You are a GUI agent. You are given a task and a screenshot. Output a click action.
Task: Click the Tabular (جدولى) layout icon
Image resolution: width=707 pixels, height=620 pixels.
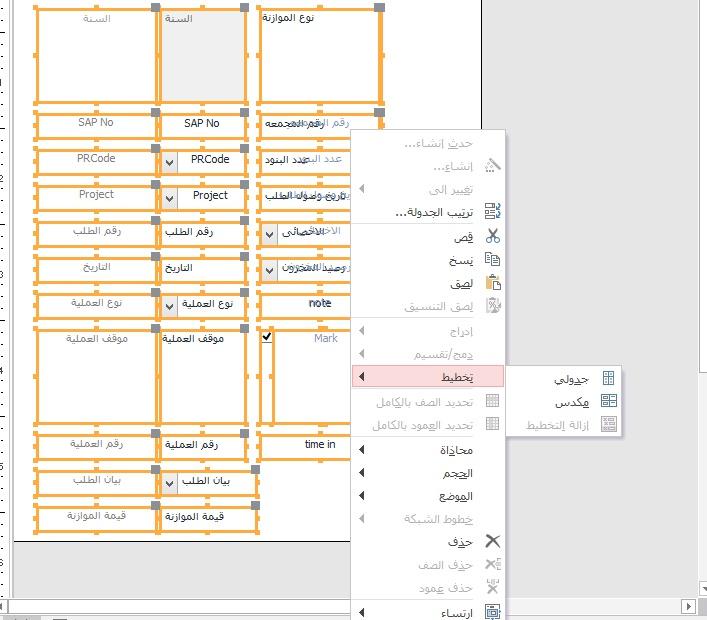pos(608,378)
